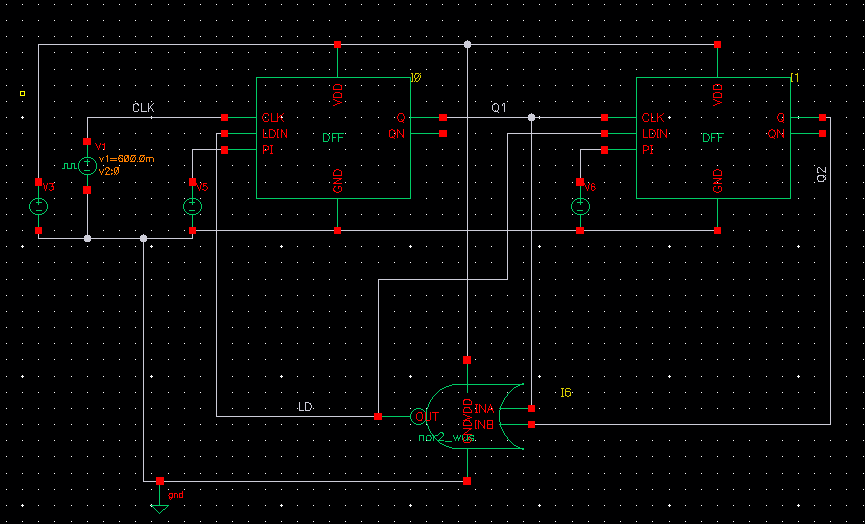Click the QN output terminal of DFF I0
The height and width of the screenshot is (524, 865).
pos(443,133)
